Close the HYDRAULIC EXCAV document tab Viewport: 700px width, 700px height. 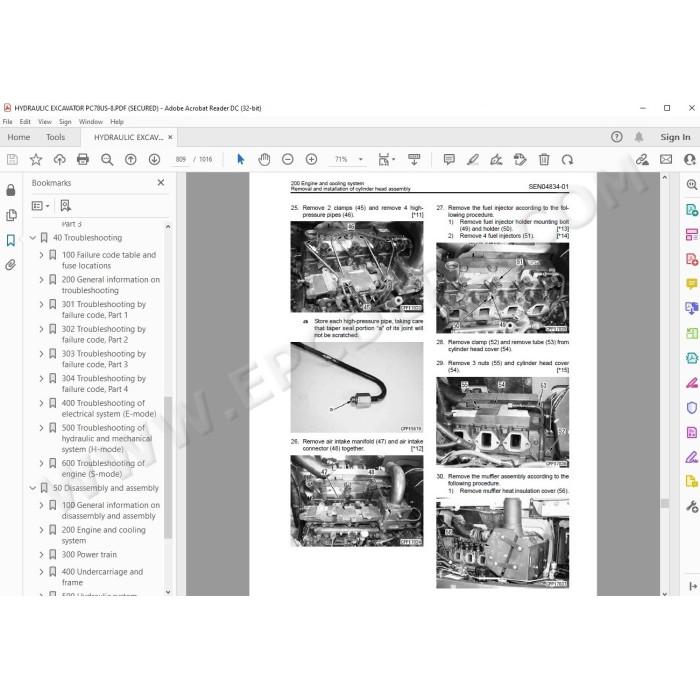(x=170, y=137)
